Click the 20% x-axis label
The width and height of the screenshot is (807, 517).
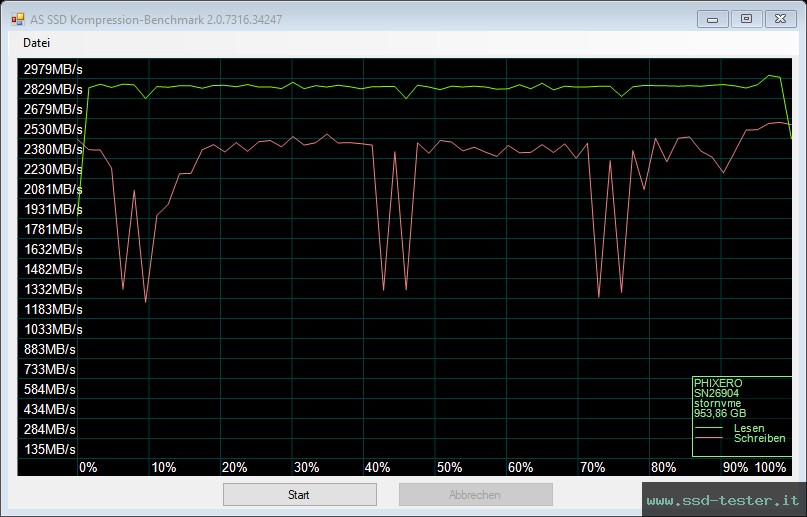click(x=235, y=467)
